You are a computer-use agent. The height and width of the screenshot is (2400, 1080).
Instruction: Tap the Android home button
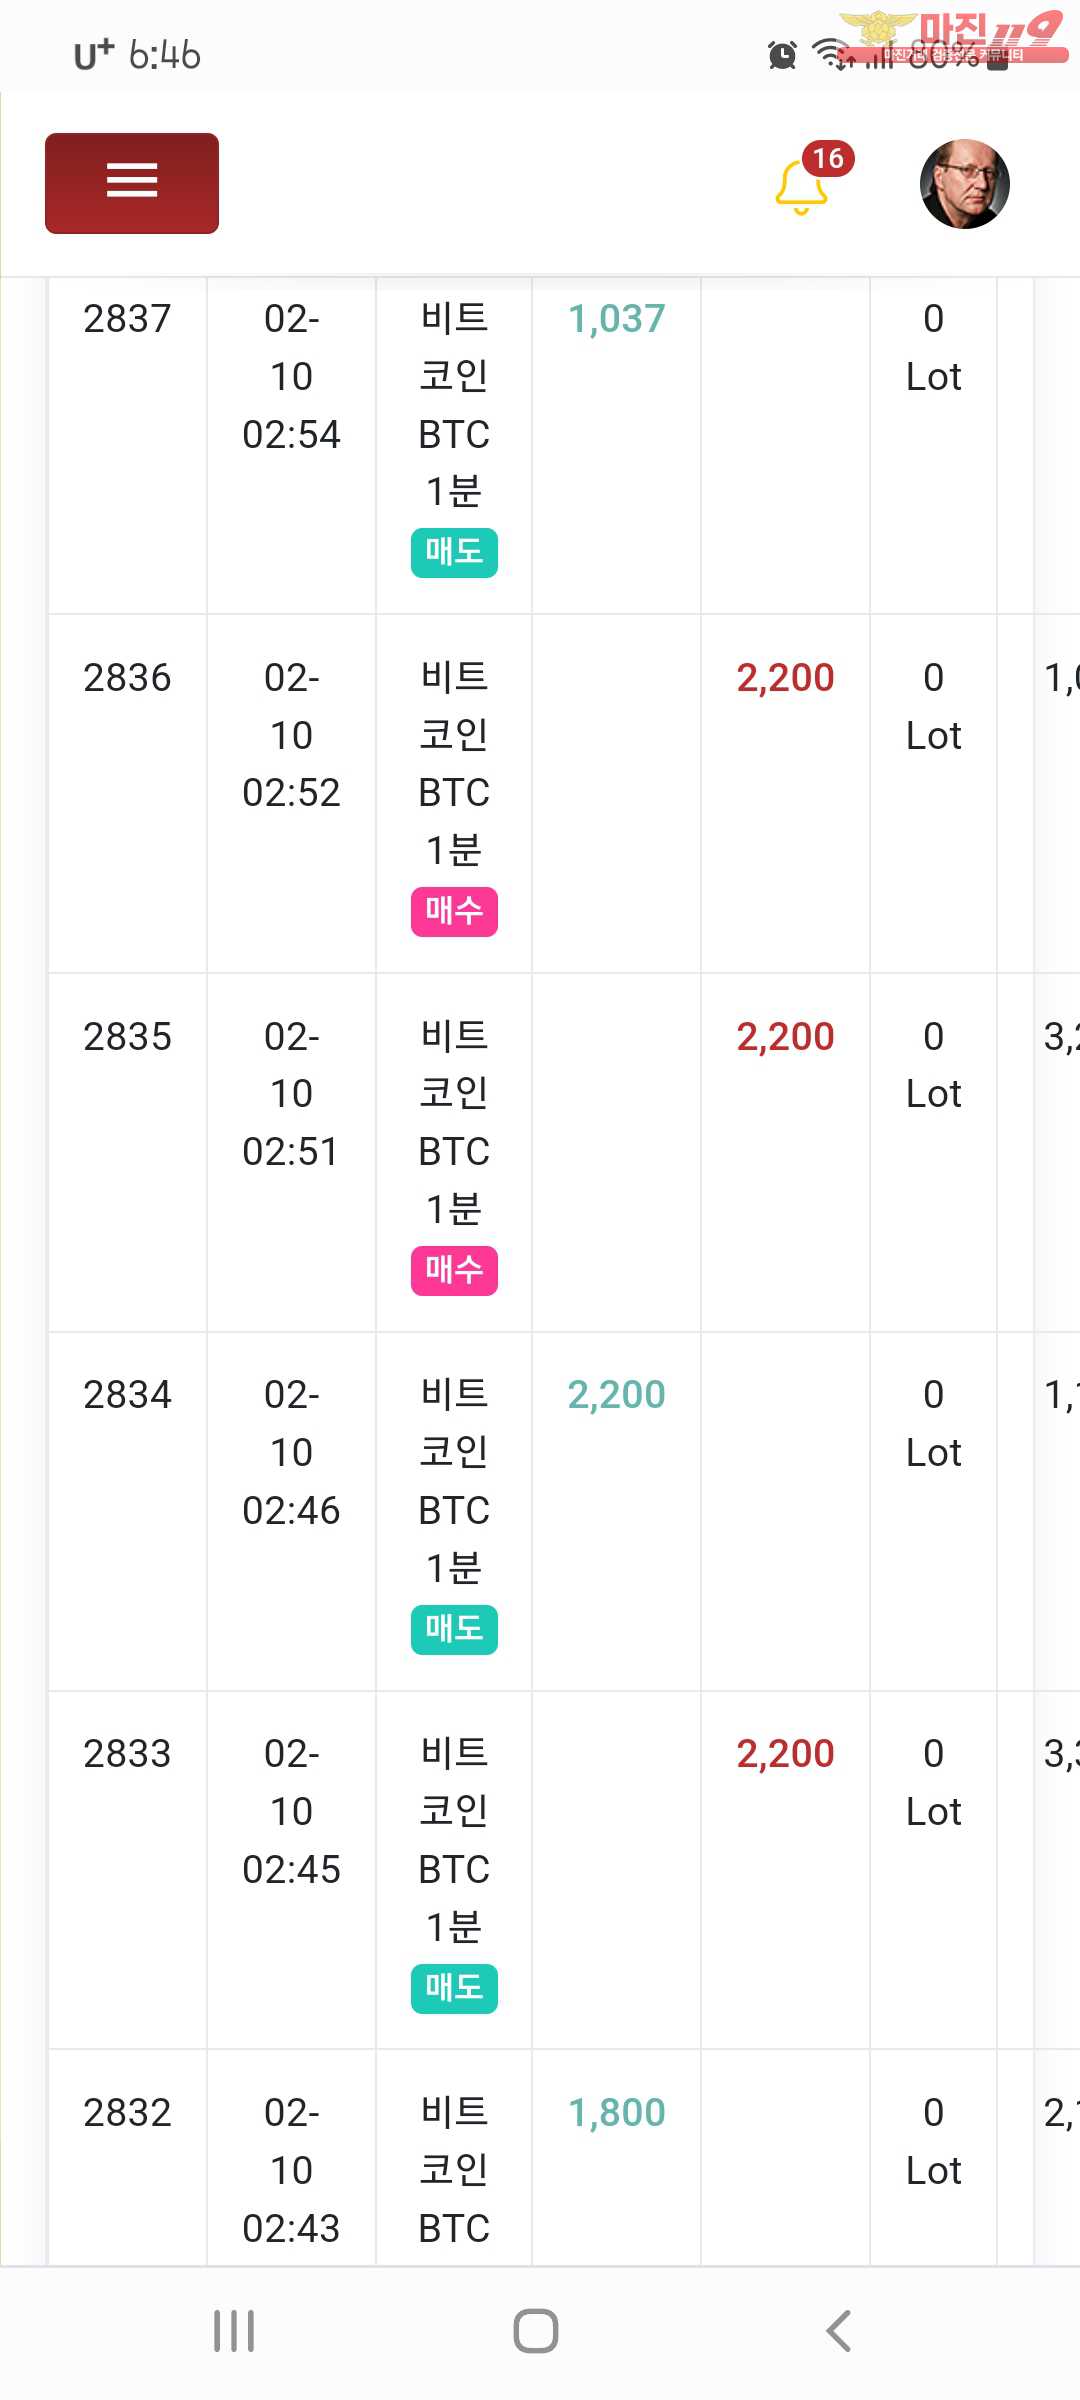click(536, 2331)
